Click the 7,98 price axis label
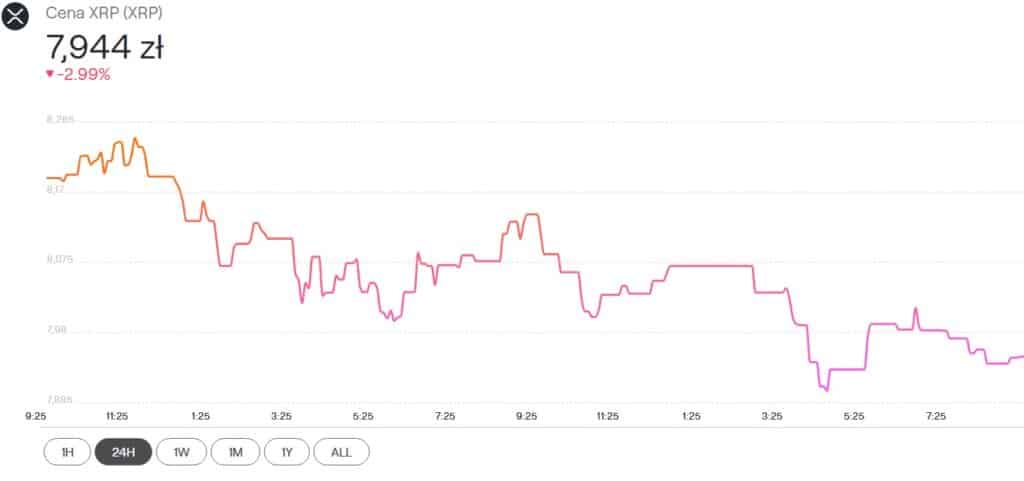The height and width of the screenshot is (481, 1024). [57, 330]
